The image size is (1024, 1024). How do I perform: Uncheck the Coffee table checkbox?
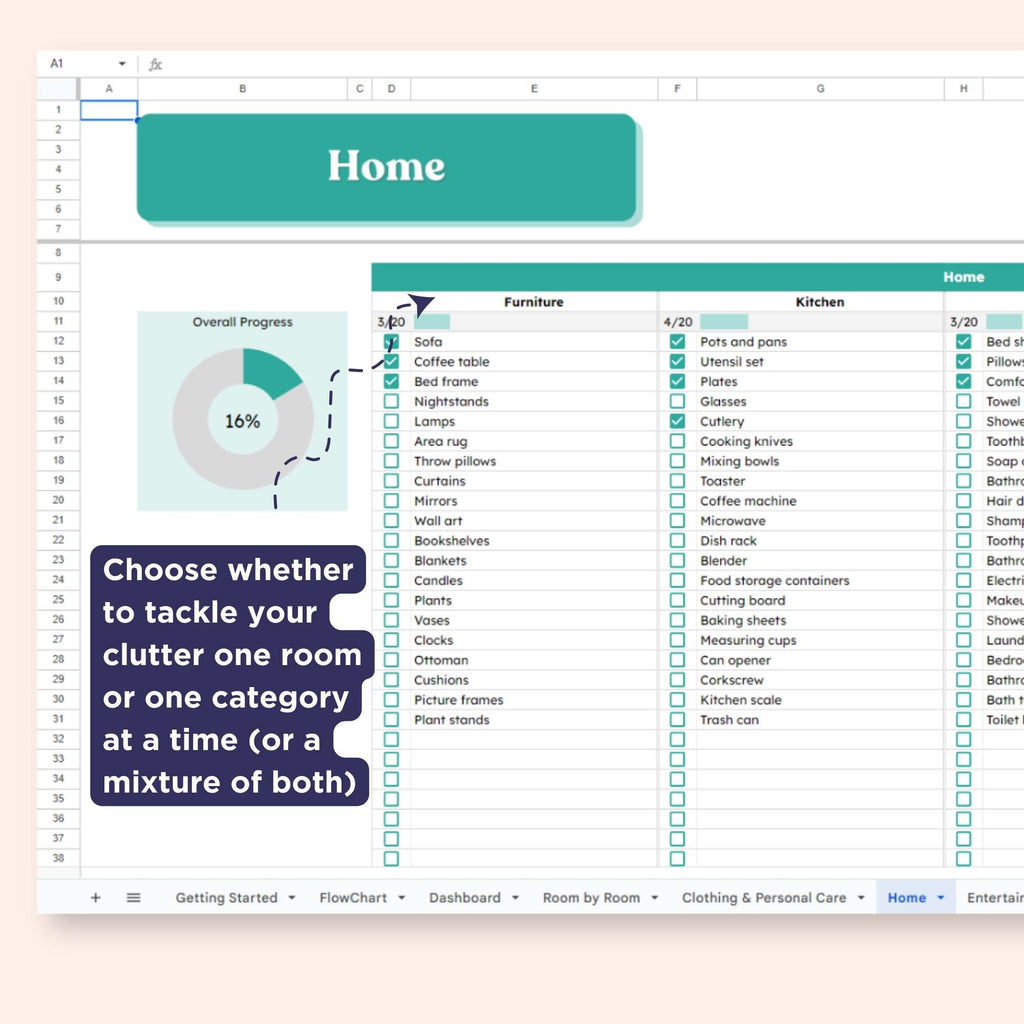(391, 362)
